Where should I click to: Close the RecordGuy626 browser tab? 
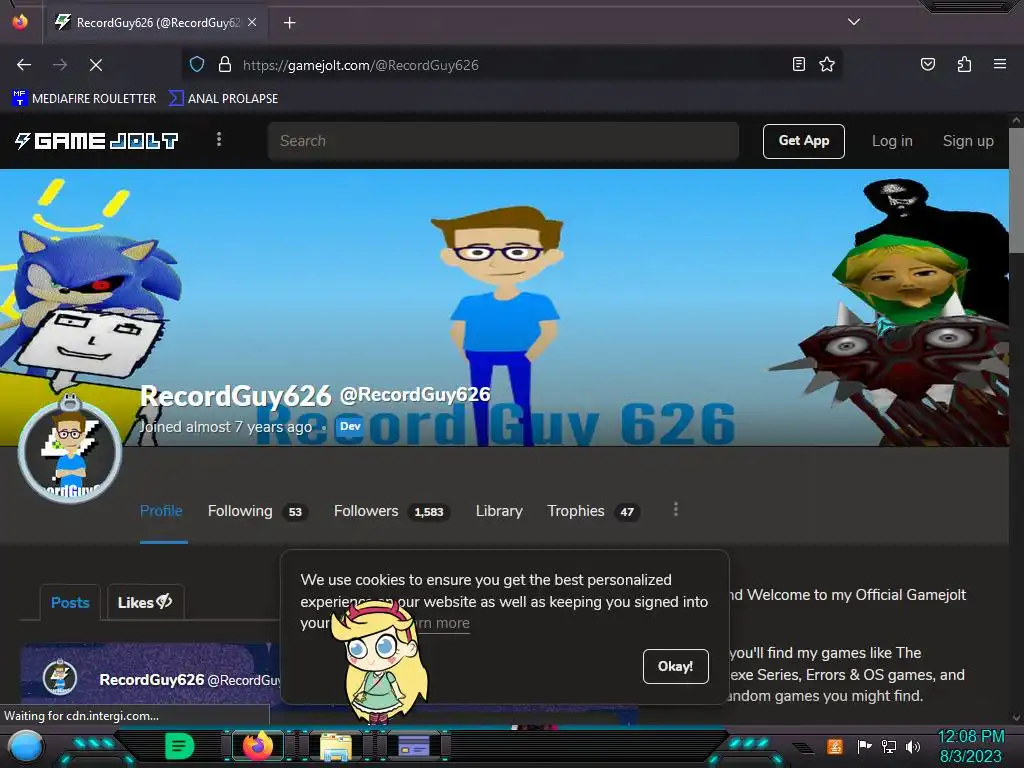pyautogui.click(x=252, y=22)
